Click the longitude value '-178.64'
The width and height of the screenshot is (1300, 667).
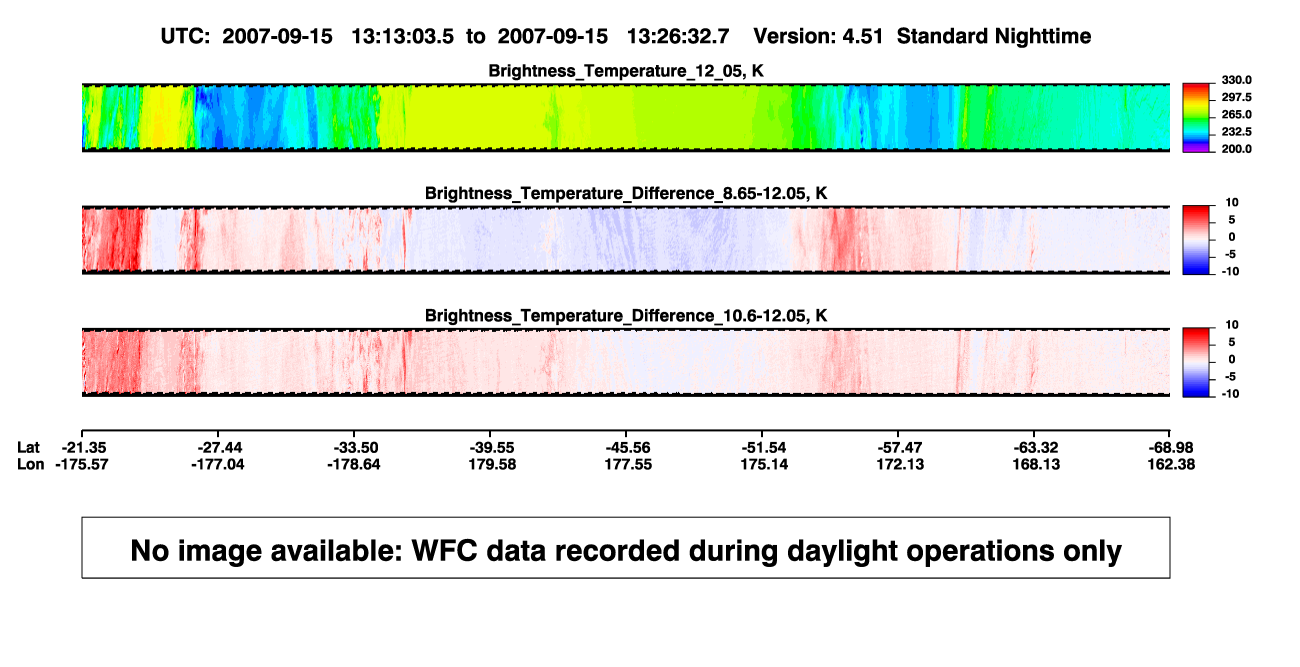pos(356,464)
